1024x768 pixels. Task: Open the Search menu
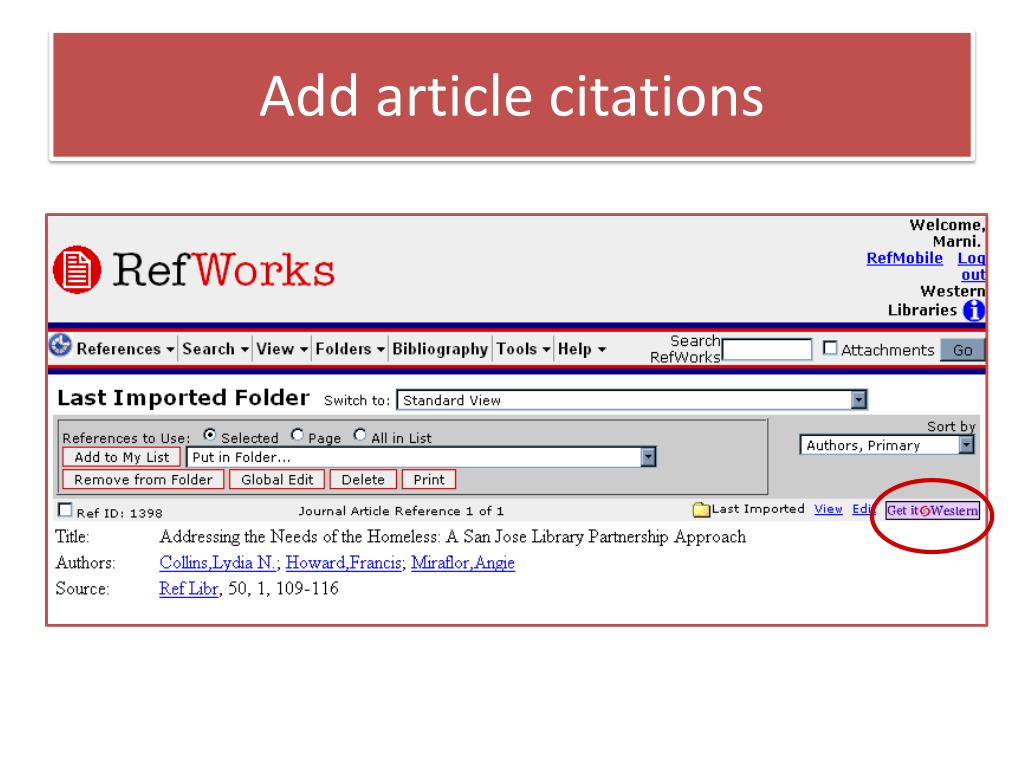point(215,349)
